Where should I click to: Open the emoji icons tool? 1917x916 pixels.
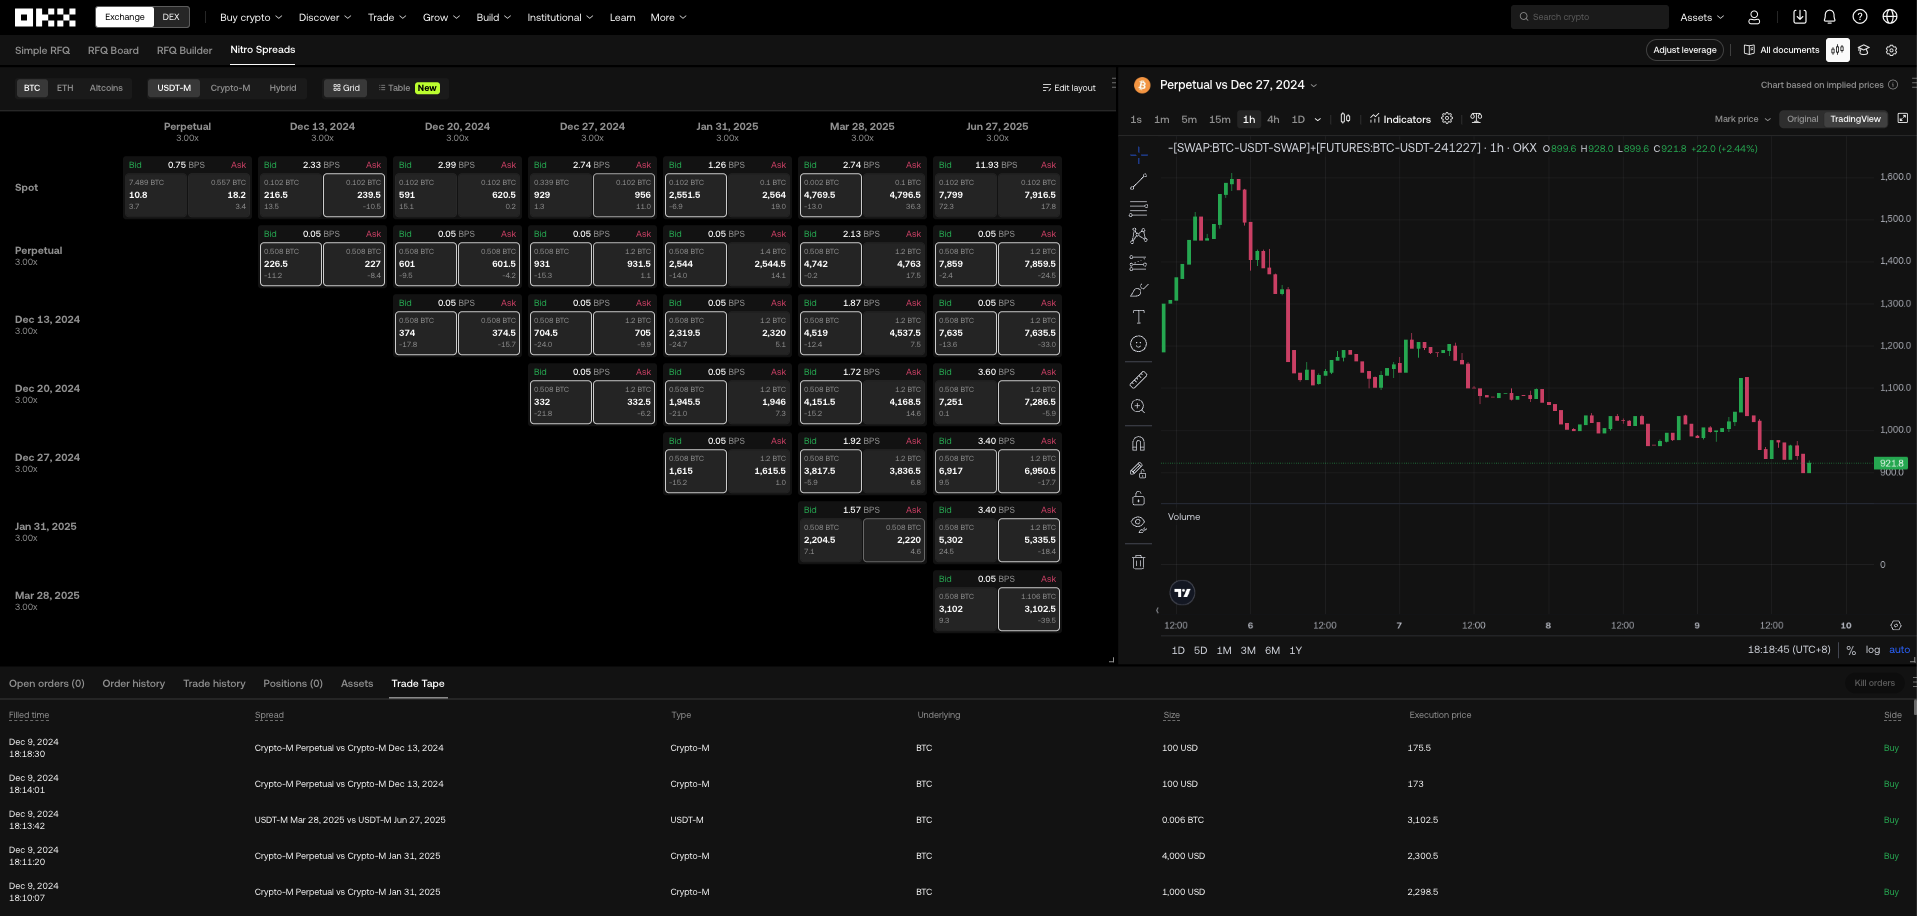pyautogui.click(x=1138, y=344)
